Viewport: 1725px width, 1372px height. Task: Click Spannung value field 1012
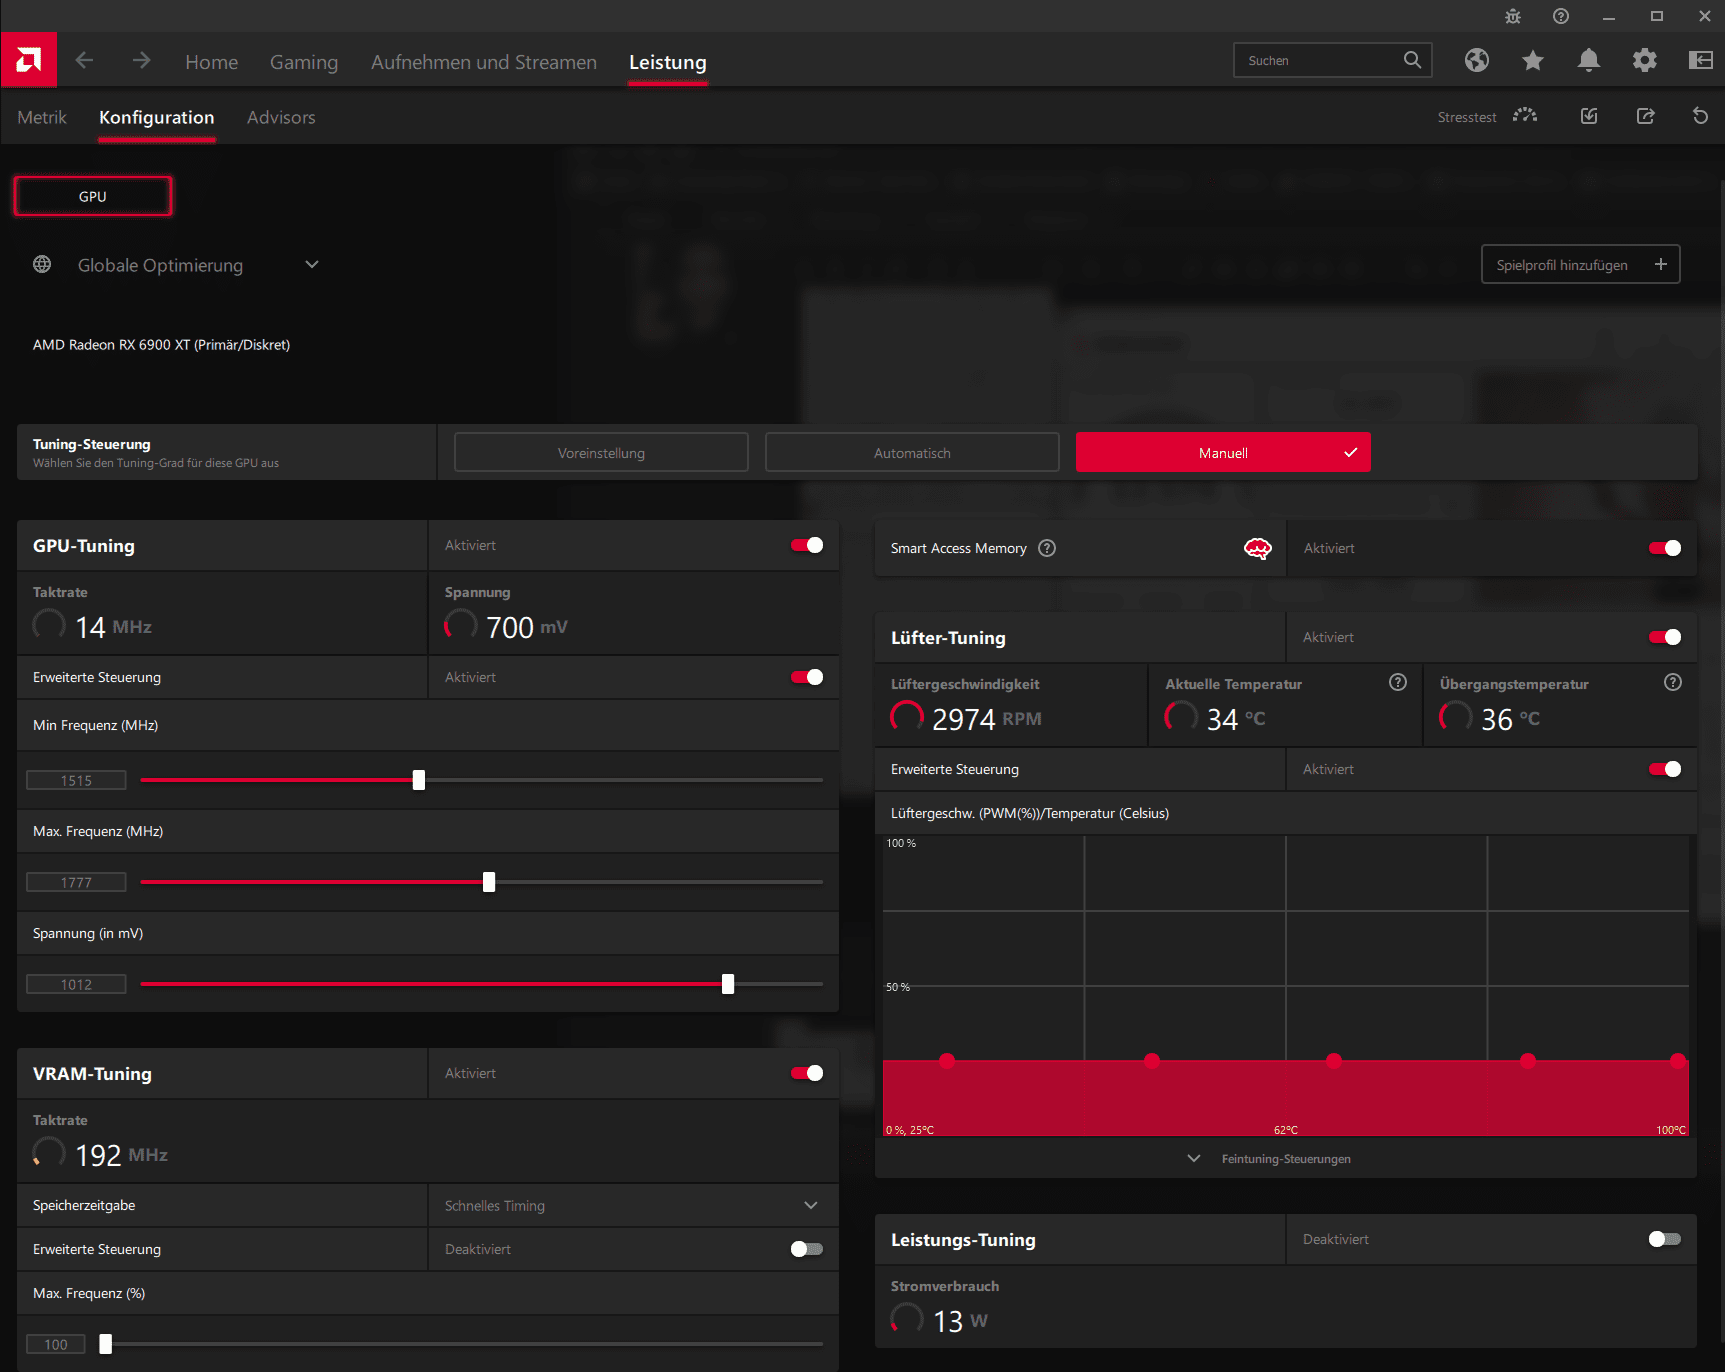[76, 984]
